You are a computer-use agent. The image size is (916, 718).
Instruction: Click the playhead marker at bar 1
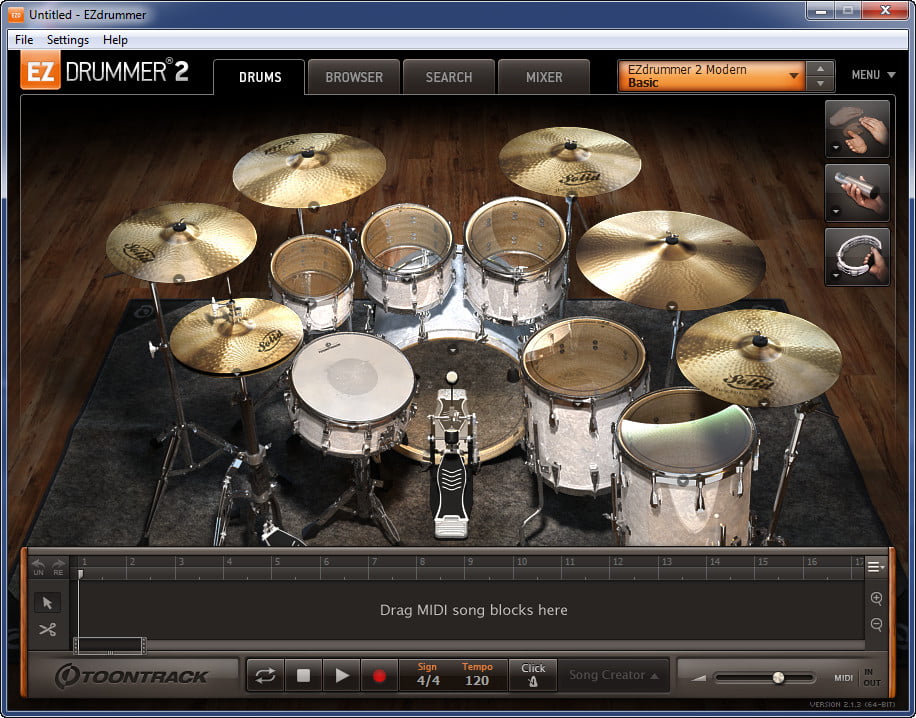(x=80, y=574)
